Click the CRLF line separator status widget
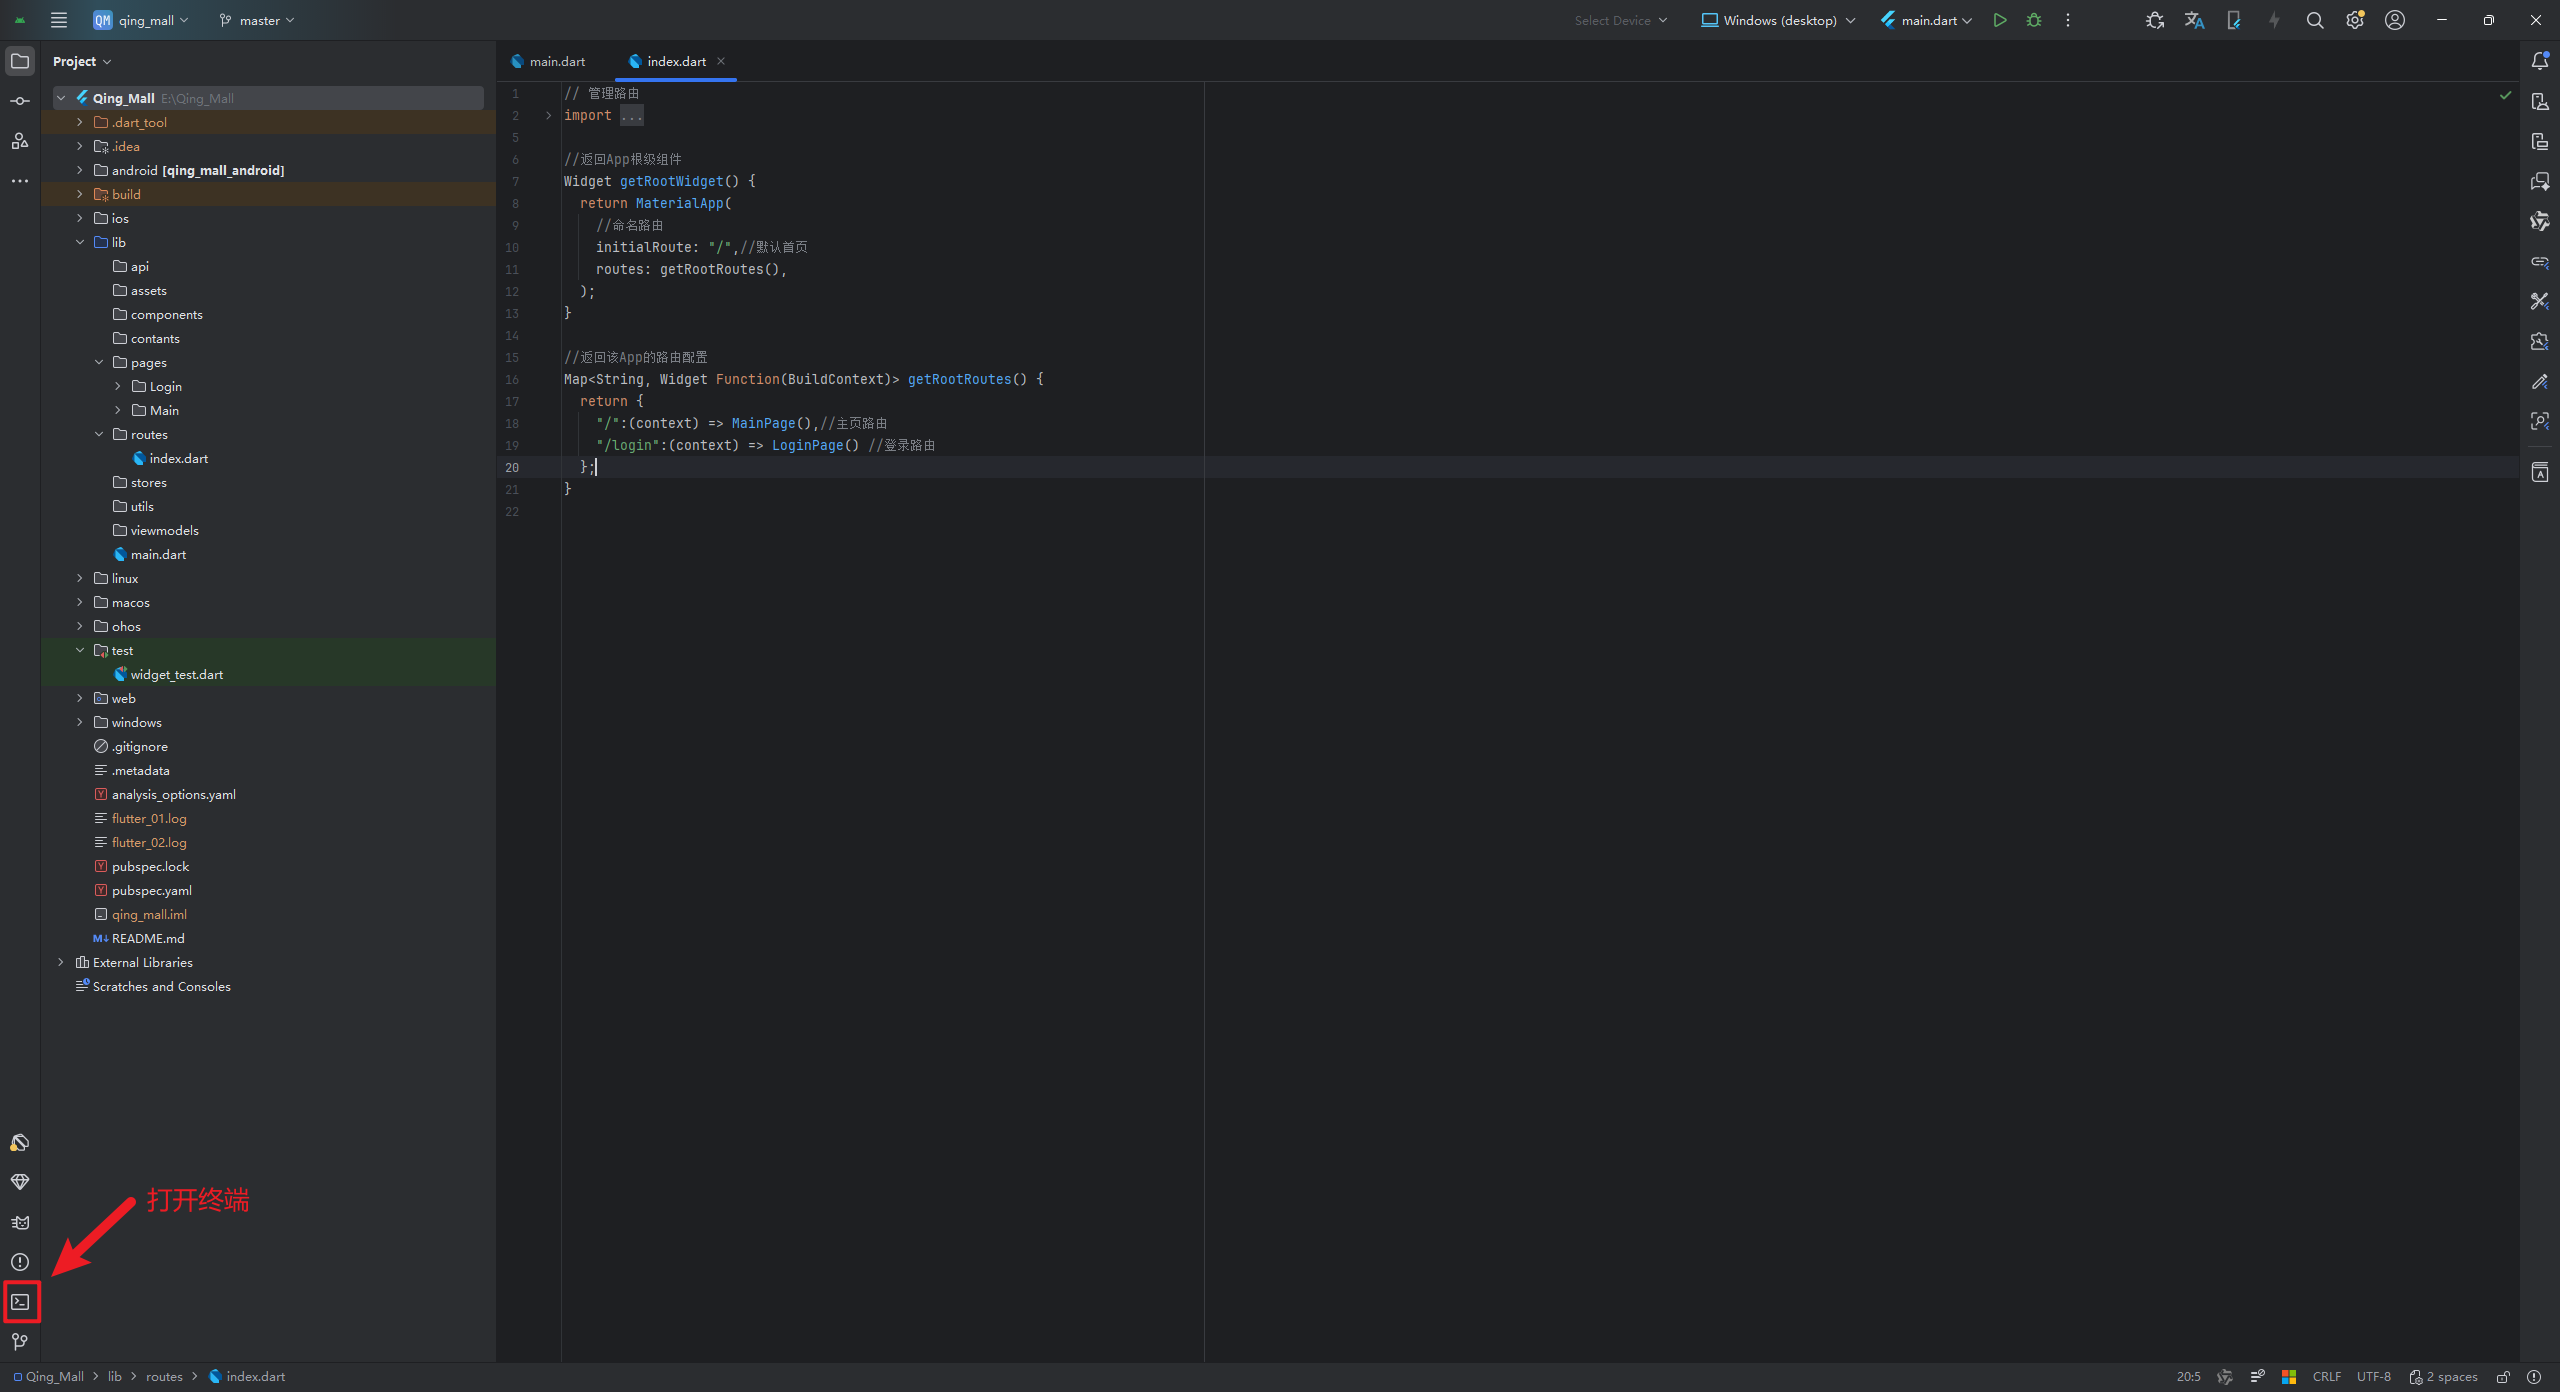The height and width of the screenshot is (1392, 2560). pyautogui.click(x=2326, y=1377)
